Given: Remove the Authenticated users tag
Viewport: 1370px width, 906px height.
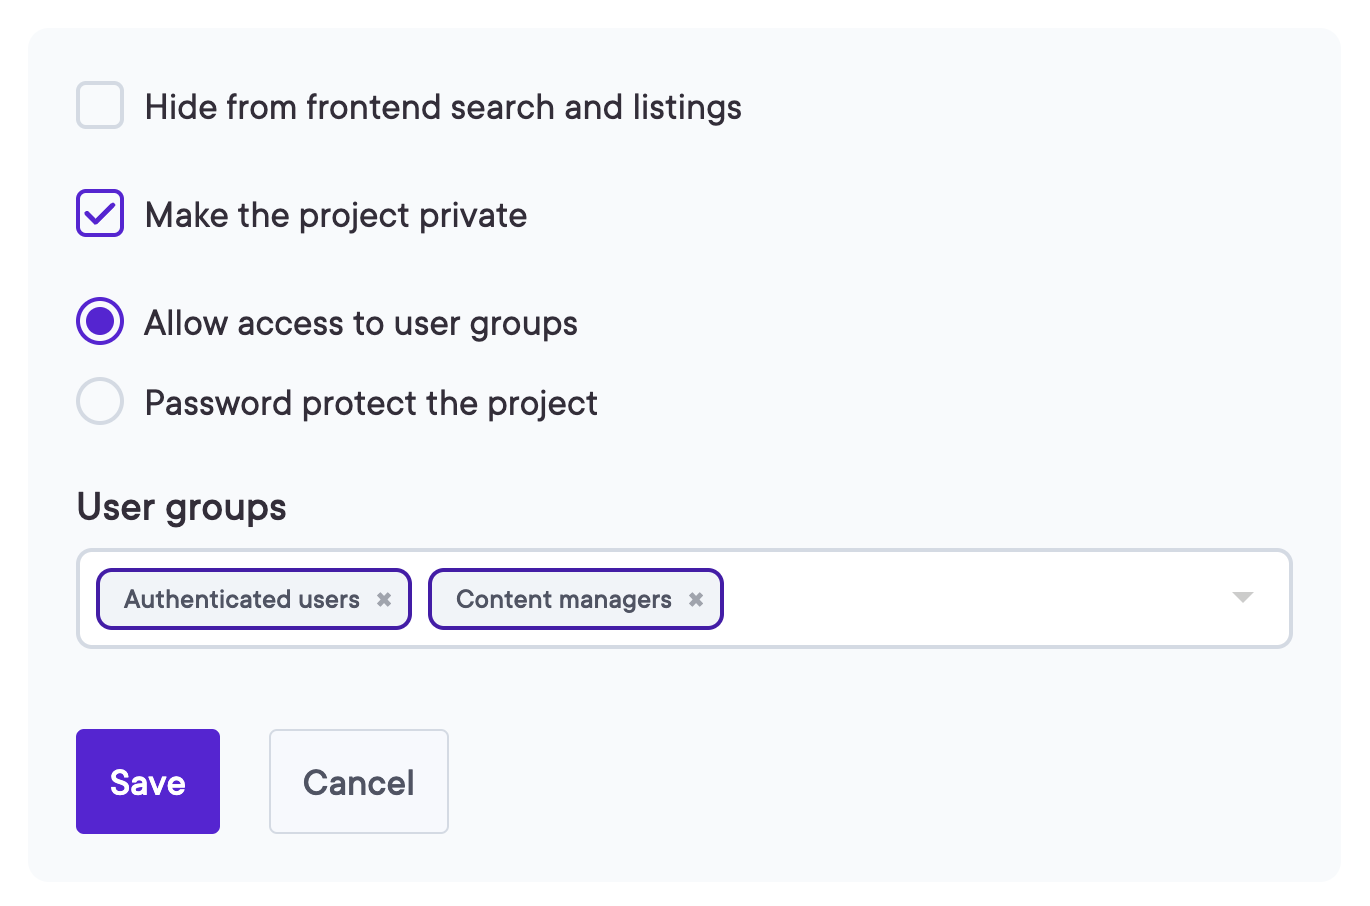Looking at the screenshot, I should tap(384, 600).
